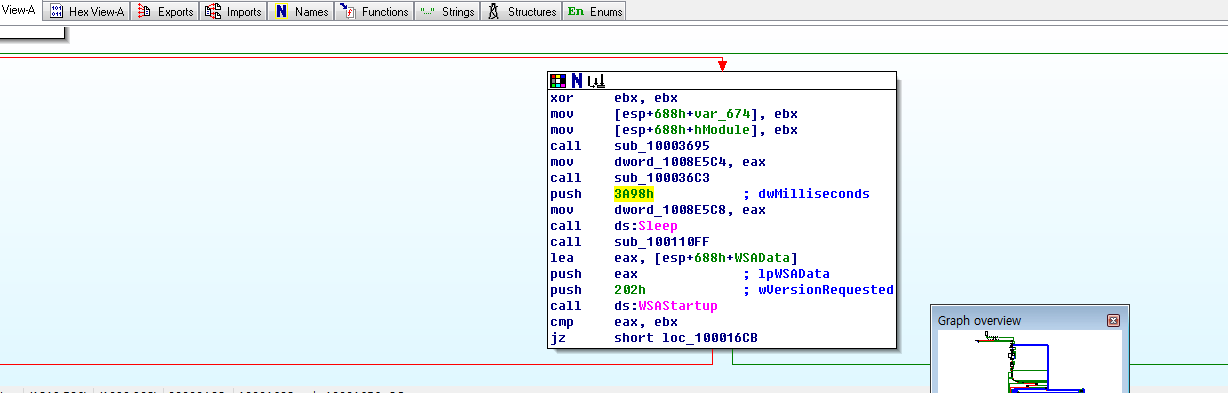
Task: Click the Imports tab icon
Action: 212,12
